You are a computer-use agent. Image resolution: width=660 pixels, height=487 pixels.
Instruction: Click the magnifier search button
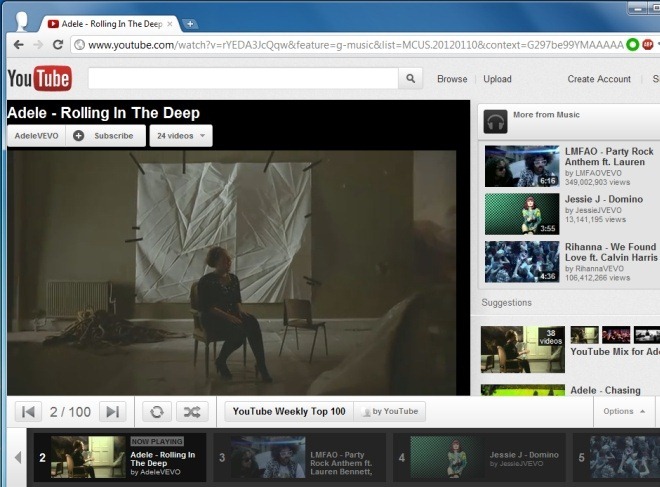[x=410, y=78]
